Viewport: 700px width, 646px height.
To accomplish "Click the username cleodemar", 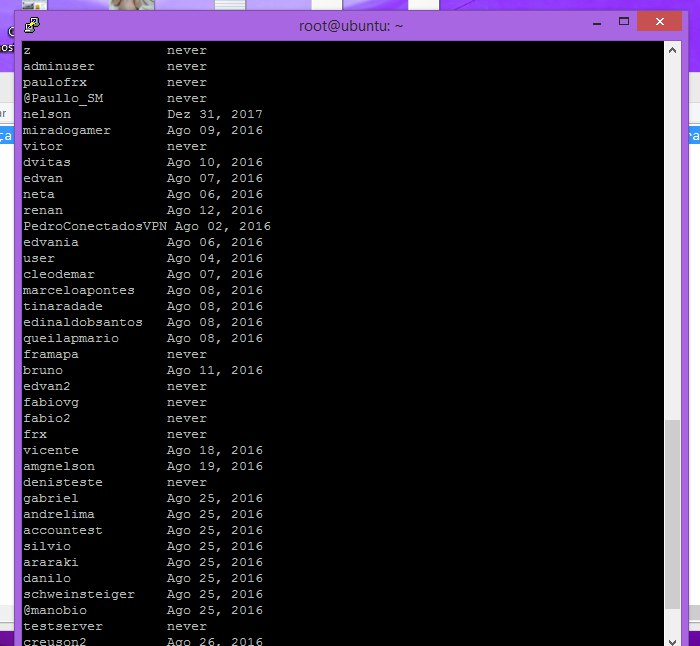I will pos(59,274).
